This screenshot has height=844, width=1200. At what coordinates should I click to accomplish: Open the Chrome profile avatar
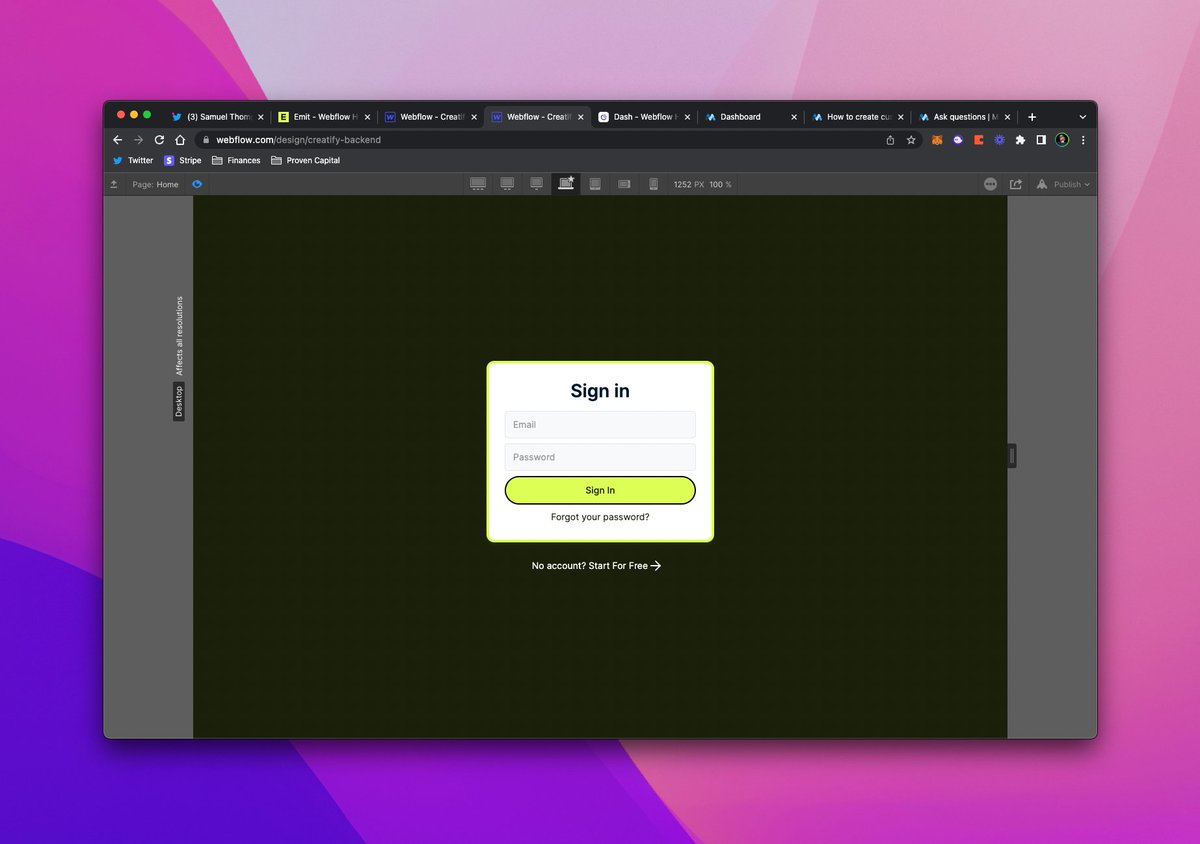[1062, 140]
